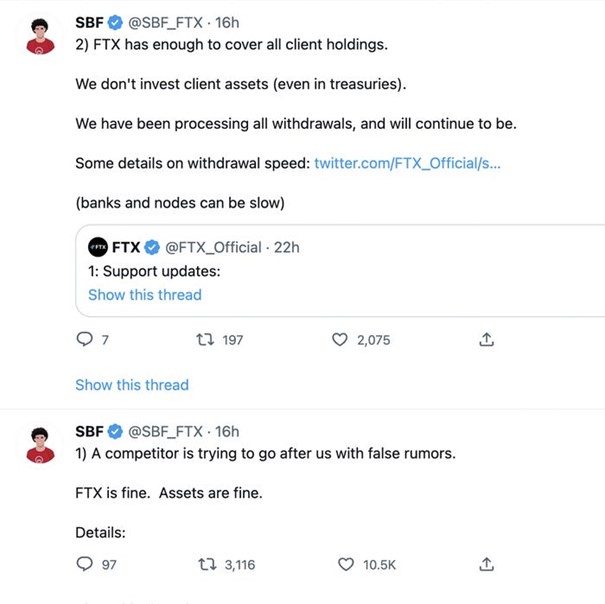Like the tweet with 10.5K likes

(346, 564)
